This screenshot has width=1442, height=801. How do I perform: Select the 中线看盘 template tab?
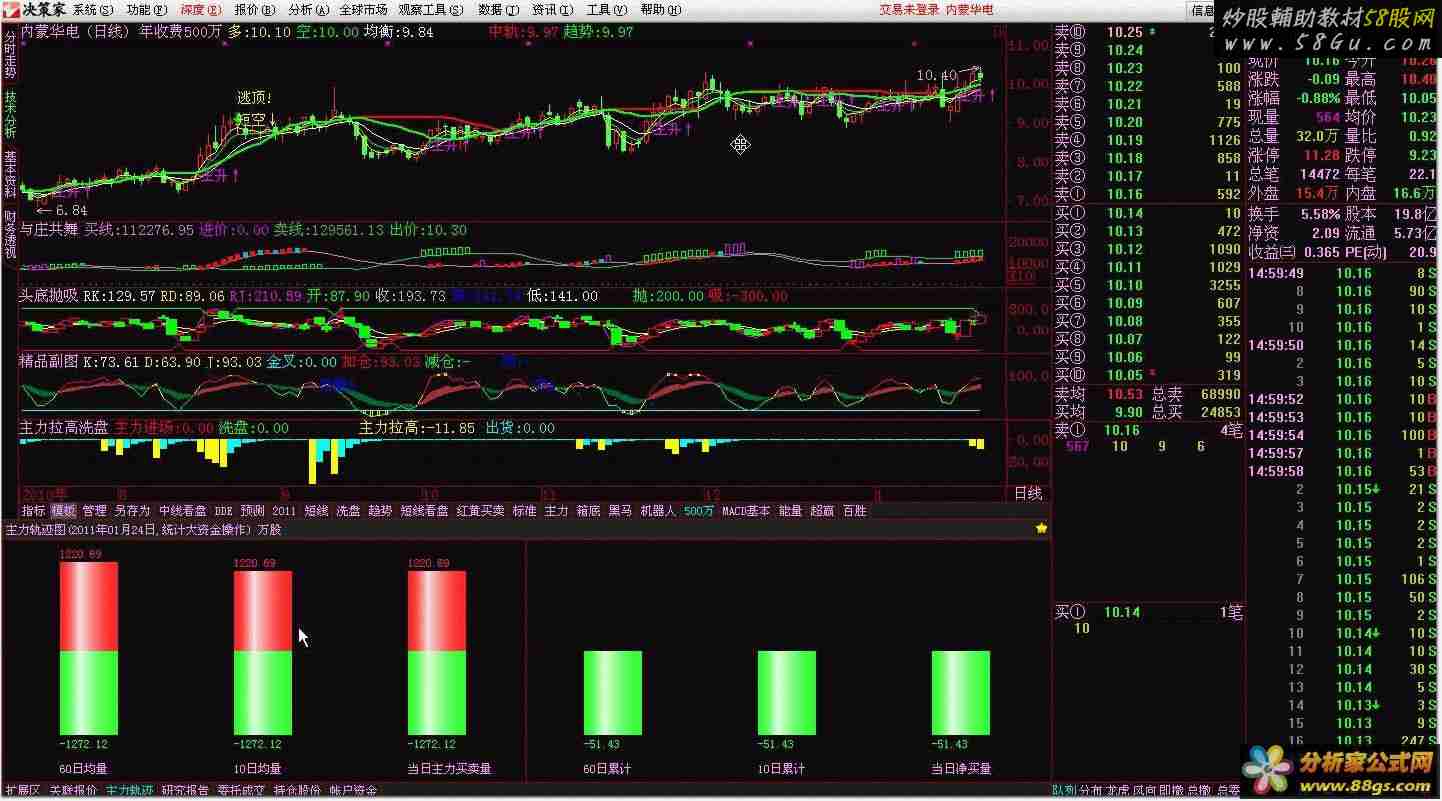[183, 511]
